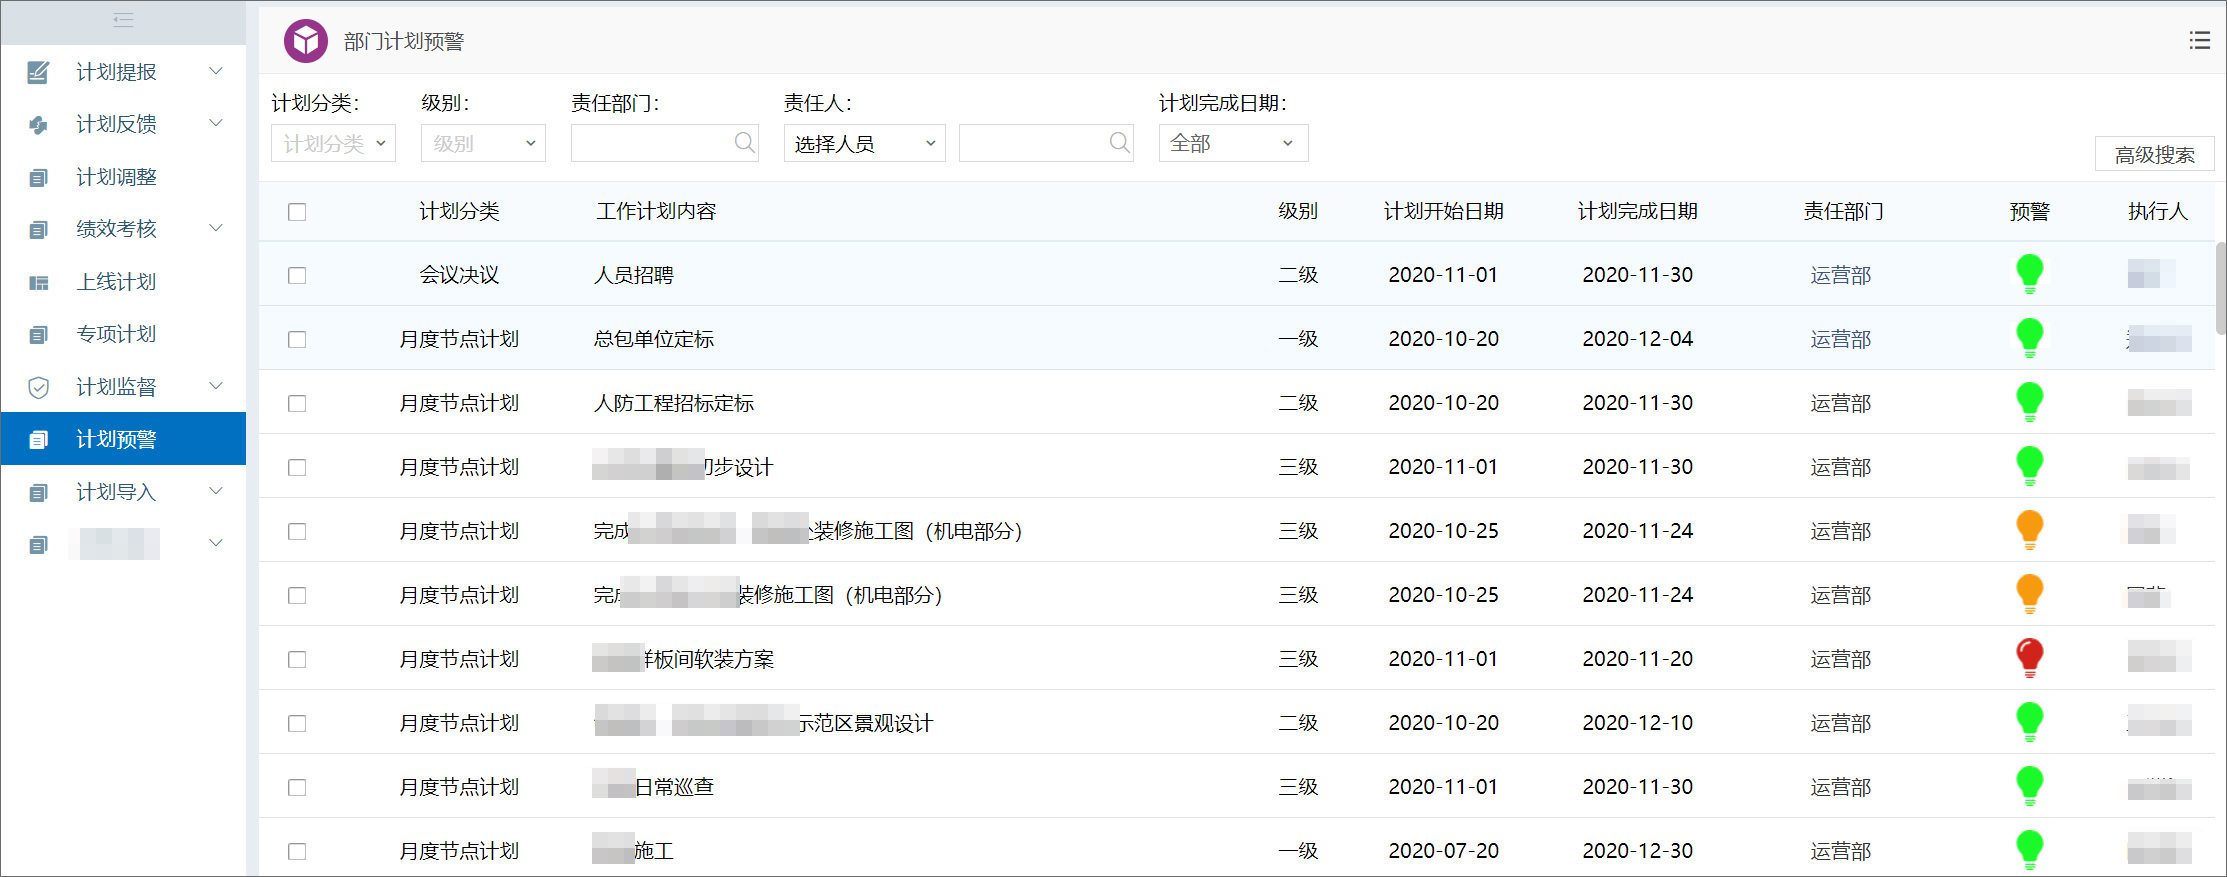Click green warning bulb for 人员招聘
This screenshot has height=877, width=2227.
(x=2029, y=274)
